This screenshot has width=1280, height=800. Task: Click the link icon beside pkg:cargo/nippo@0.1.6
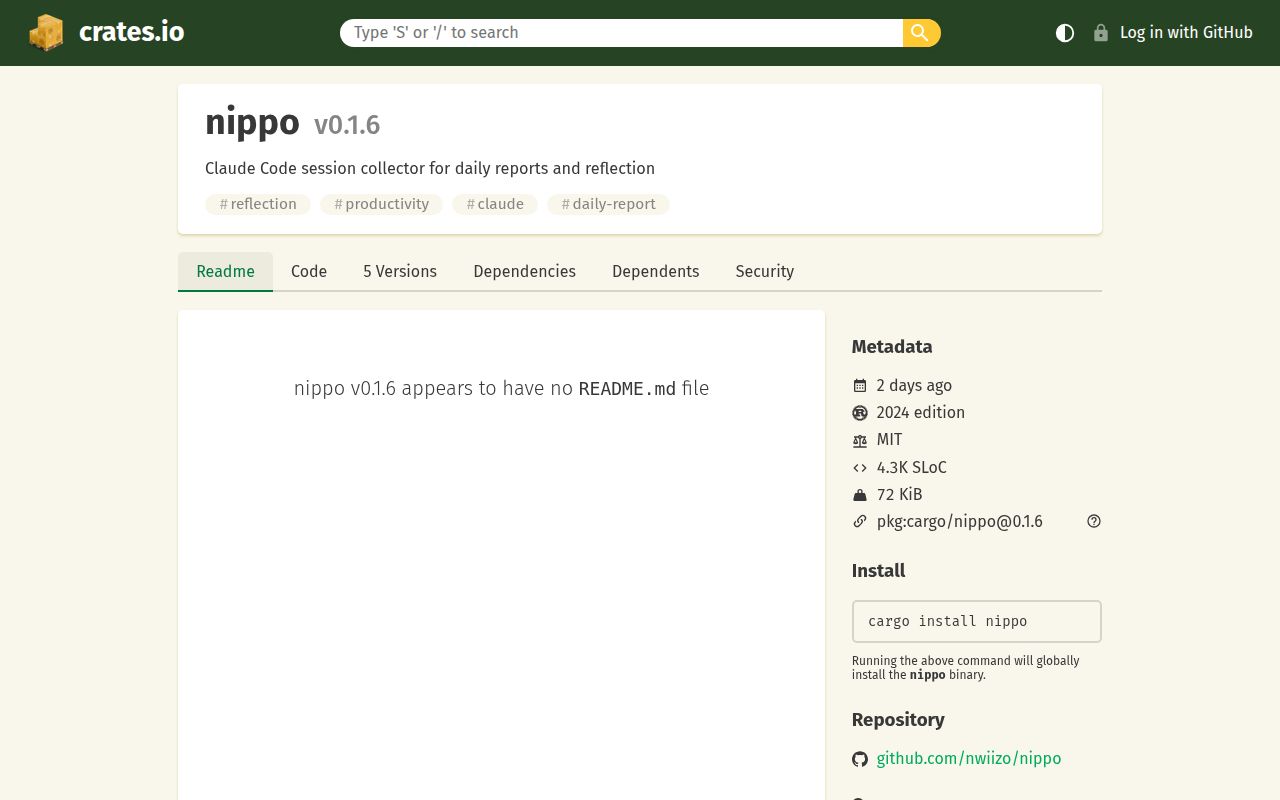tap(860, 521)
